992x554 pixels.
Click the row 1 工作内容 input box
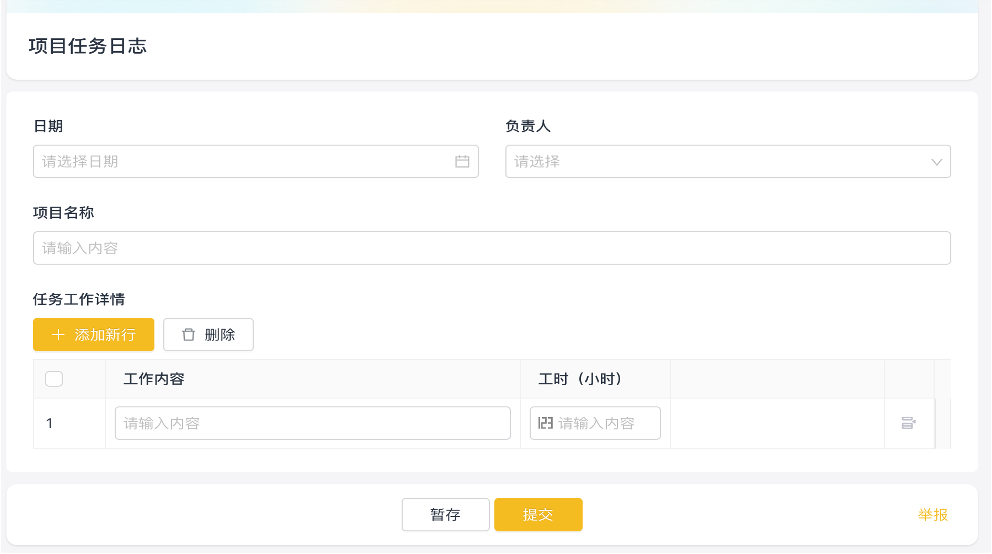pyautogui.click(x=312, y=423)
